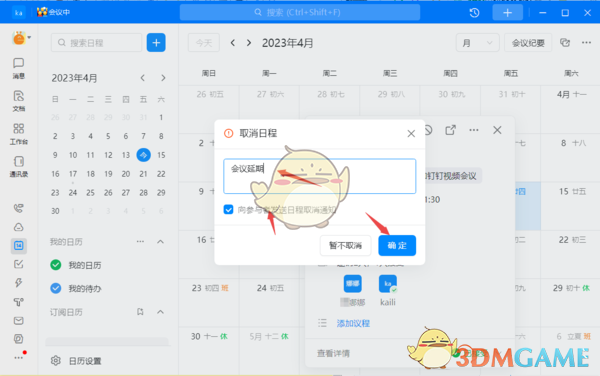This screenshot has width=600, height=376.
Task: Select day 8 in mini calendar
Action: [x=161, y=136]
